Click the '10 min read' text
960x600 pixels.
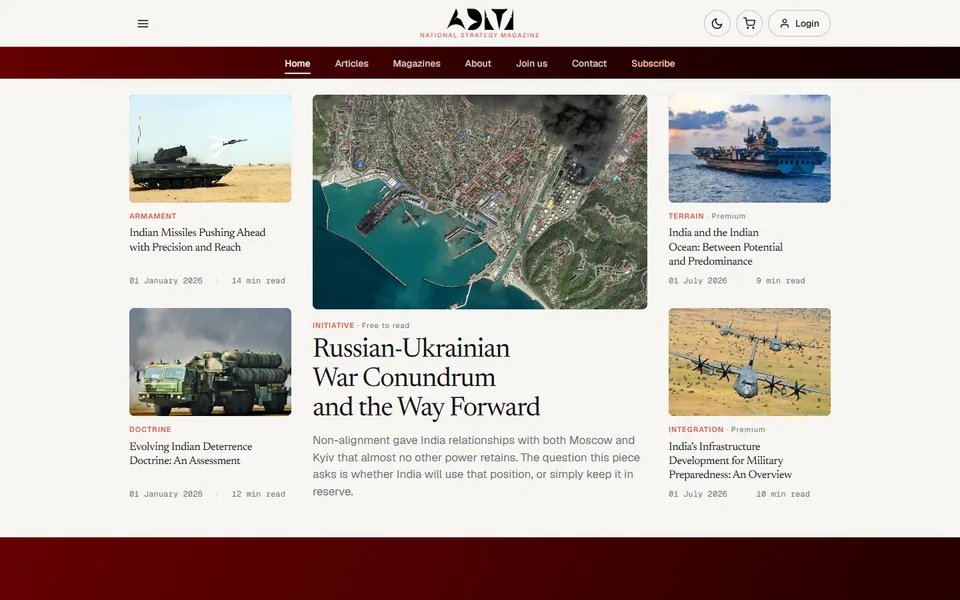[x=782, y=494]
